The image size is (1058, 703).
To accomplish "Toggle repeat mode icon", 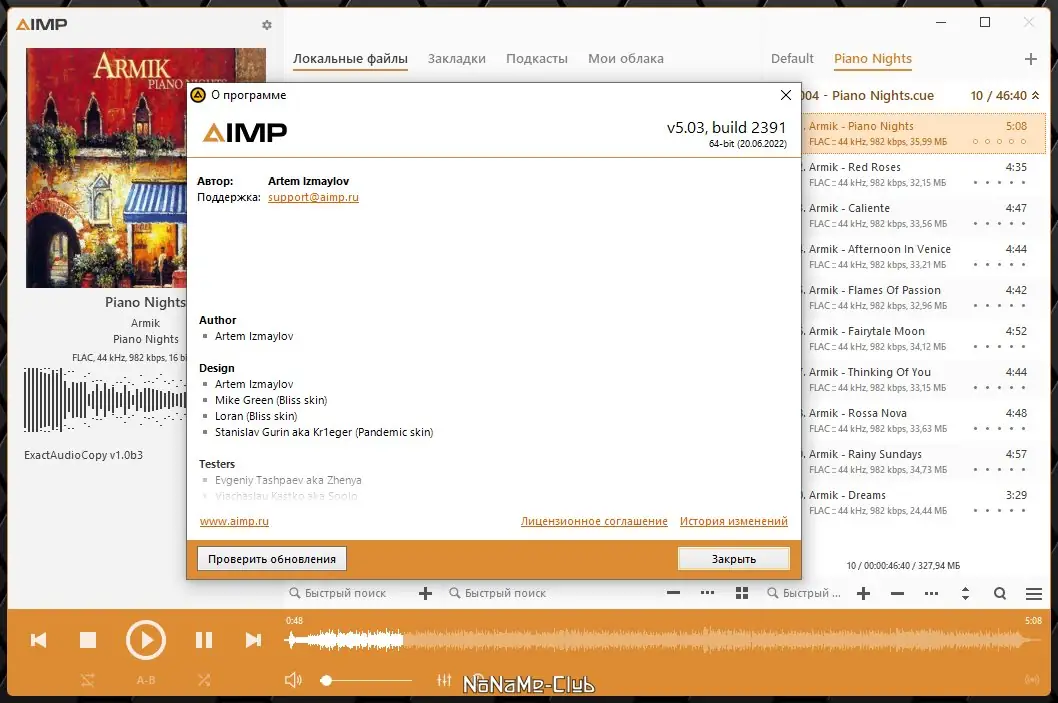I will pos(88,680).
